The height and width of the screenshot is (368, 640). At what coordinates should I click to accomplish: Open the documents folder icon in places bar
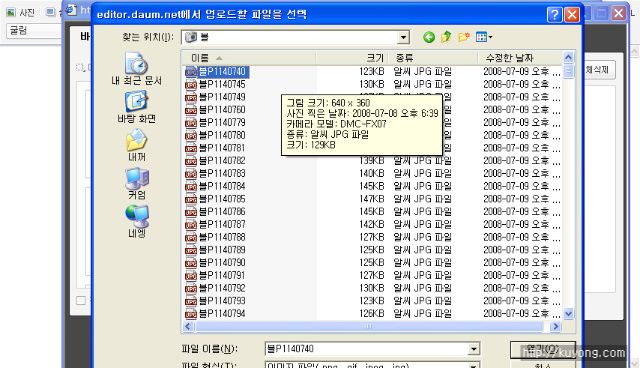tap(136, 145)
